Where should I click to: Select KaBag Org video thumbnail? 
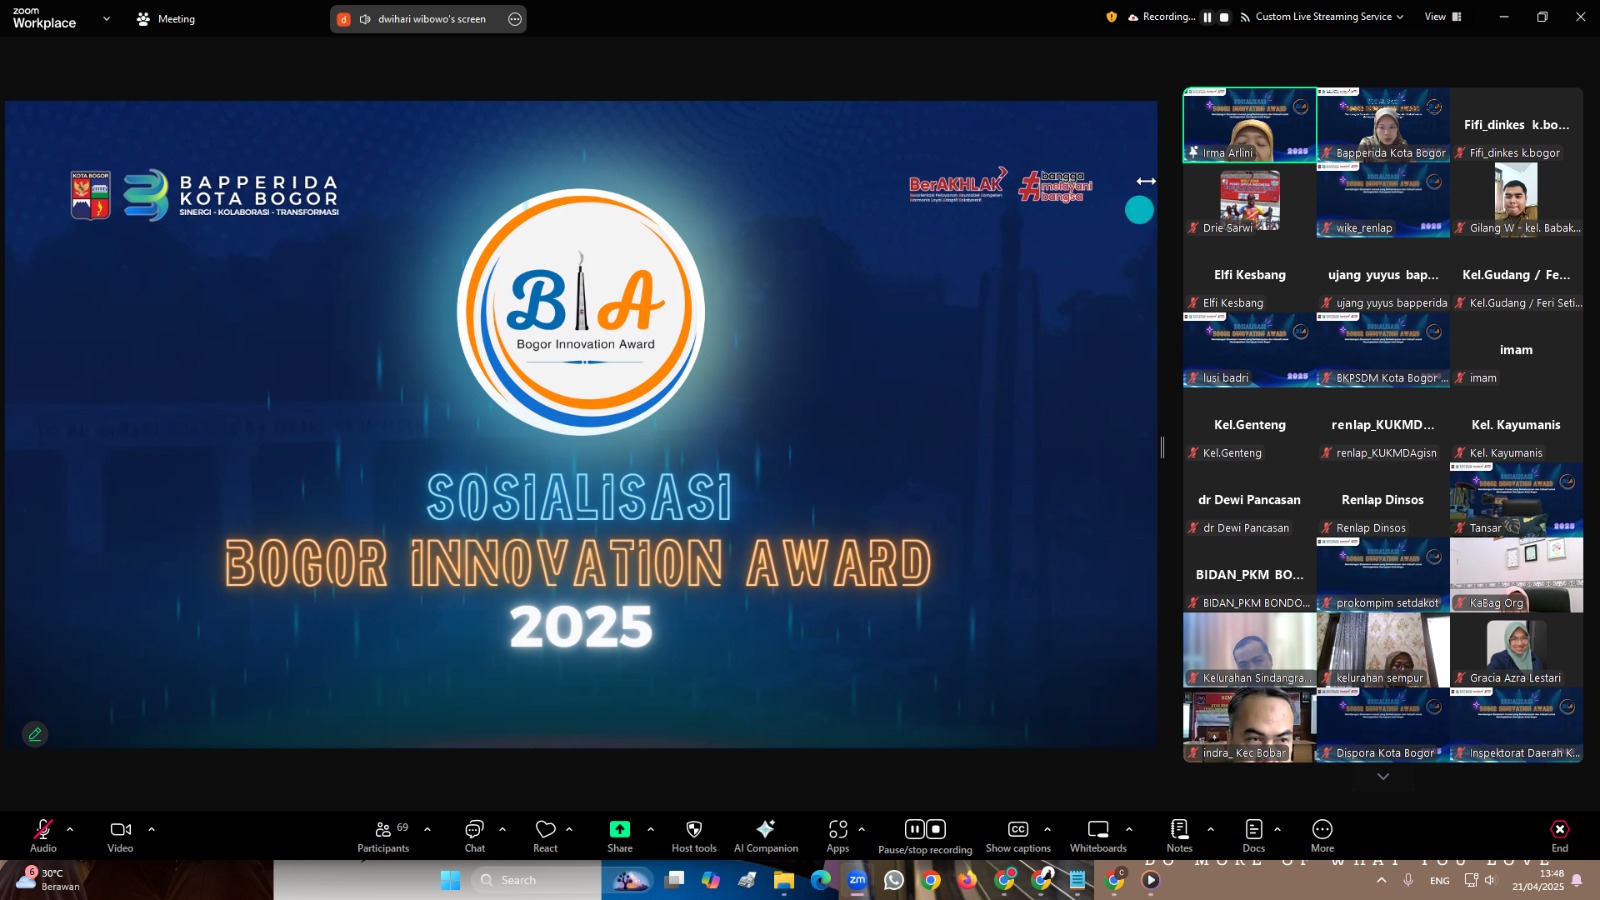tap(1516, 575)
